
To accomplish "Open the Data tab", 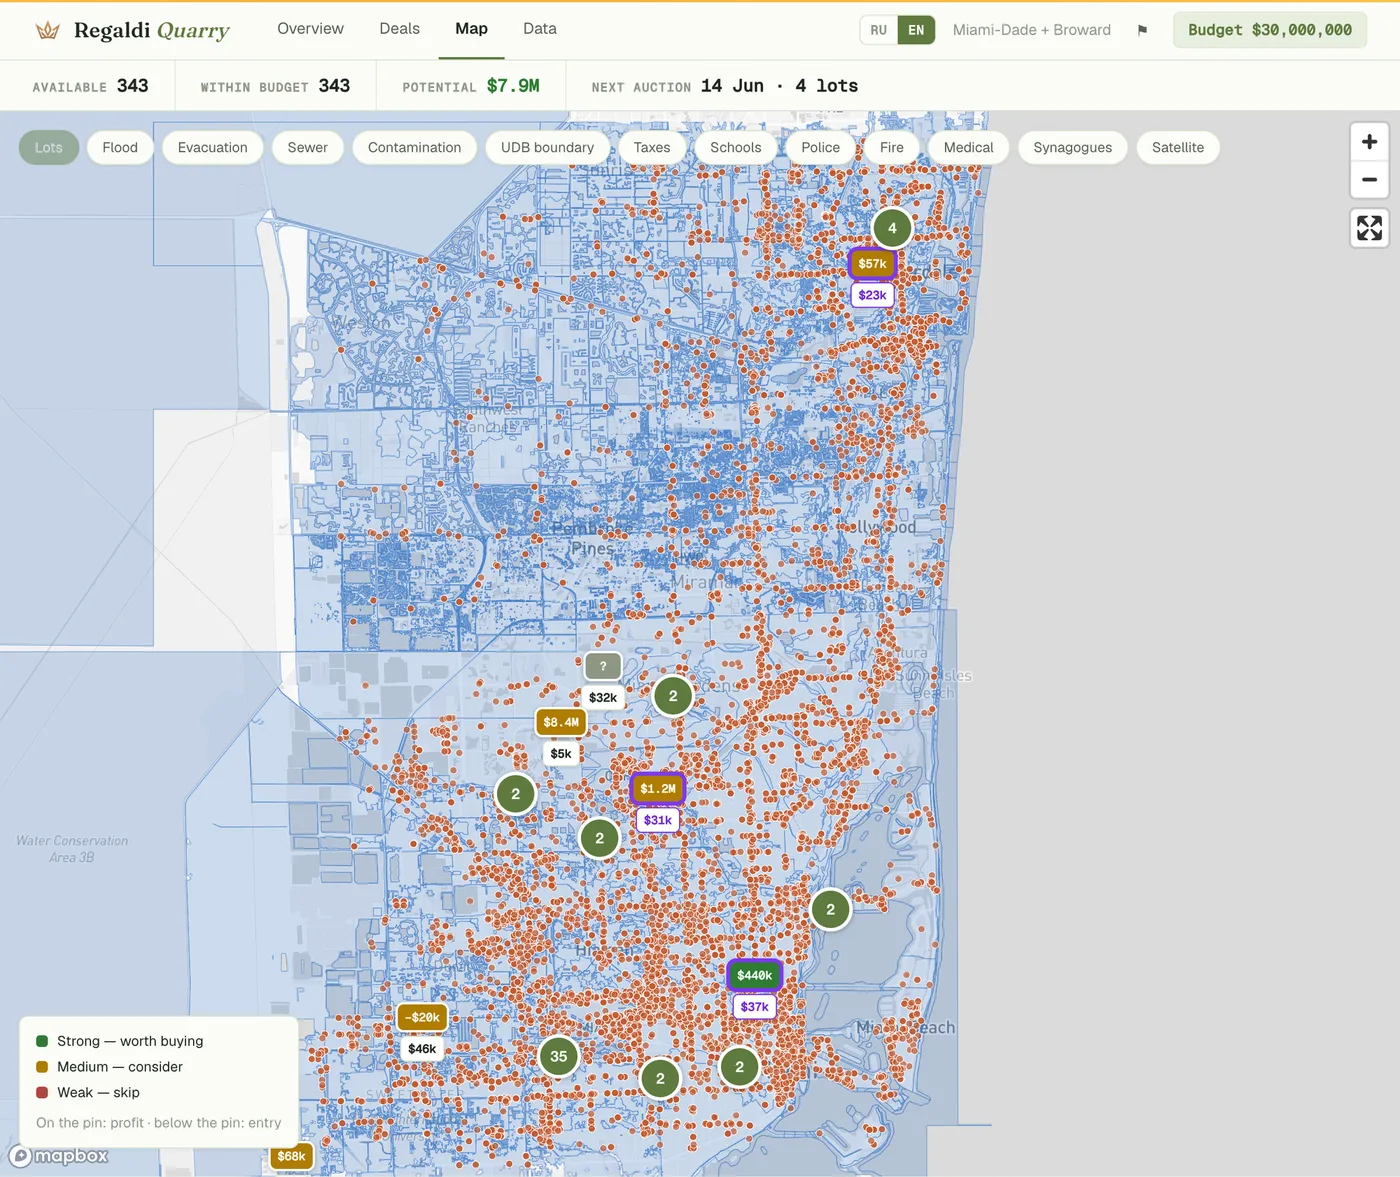I will [x=540, y=29].
